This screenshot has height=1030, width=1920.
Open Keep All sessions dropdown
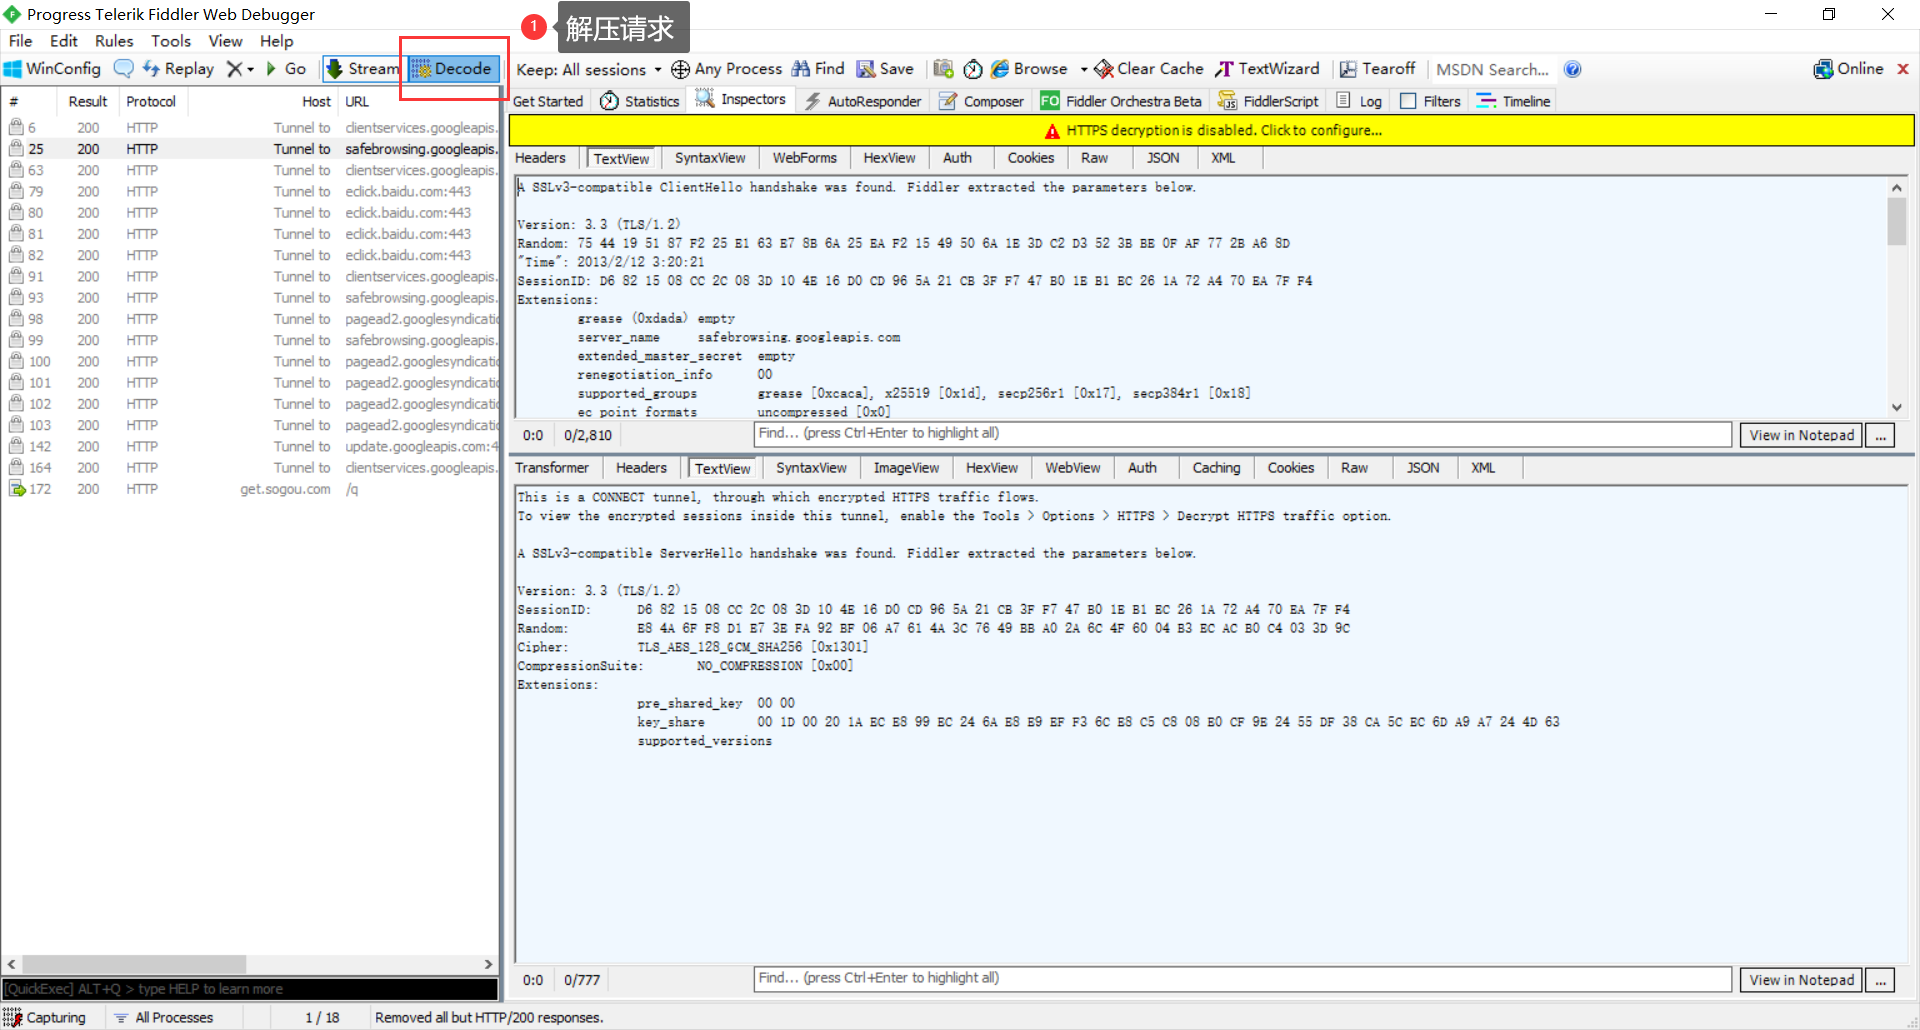pyautogui.click(x=588, y=69)
